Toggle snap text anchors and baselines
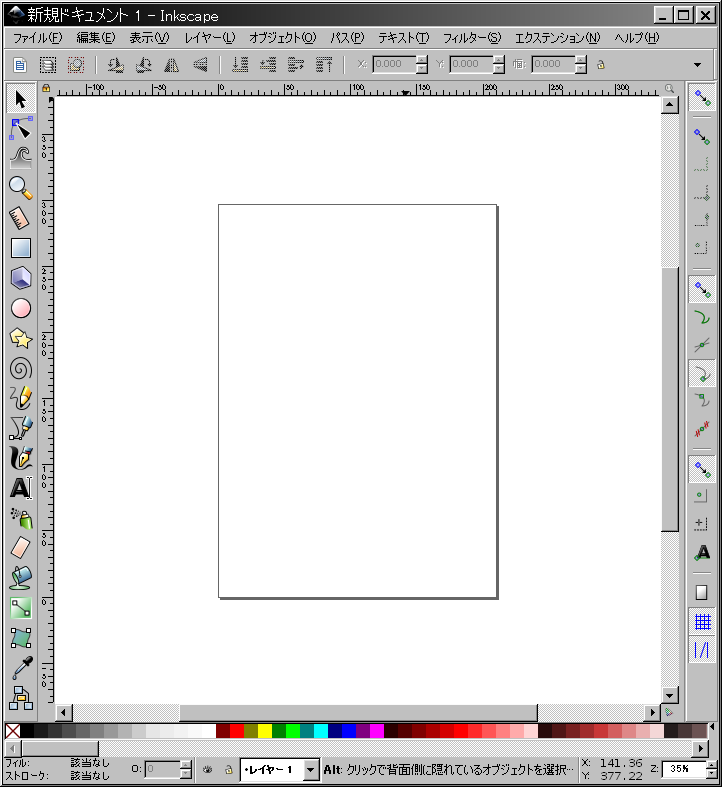722x787 pixels. coord(702,553)
